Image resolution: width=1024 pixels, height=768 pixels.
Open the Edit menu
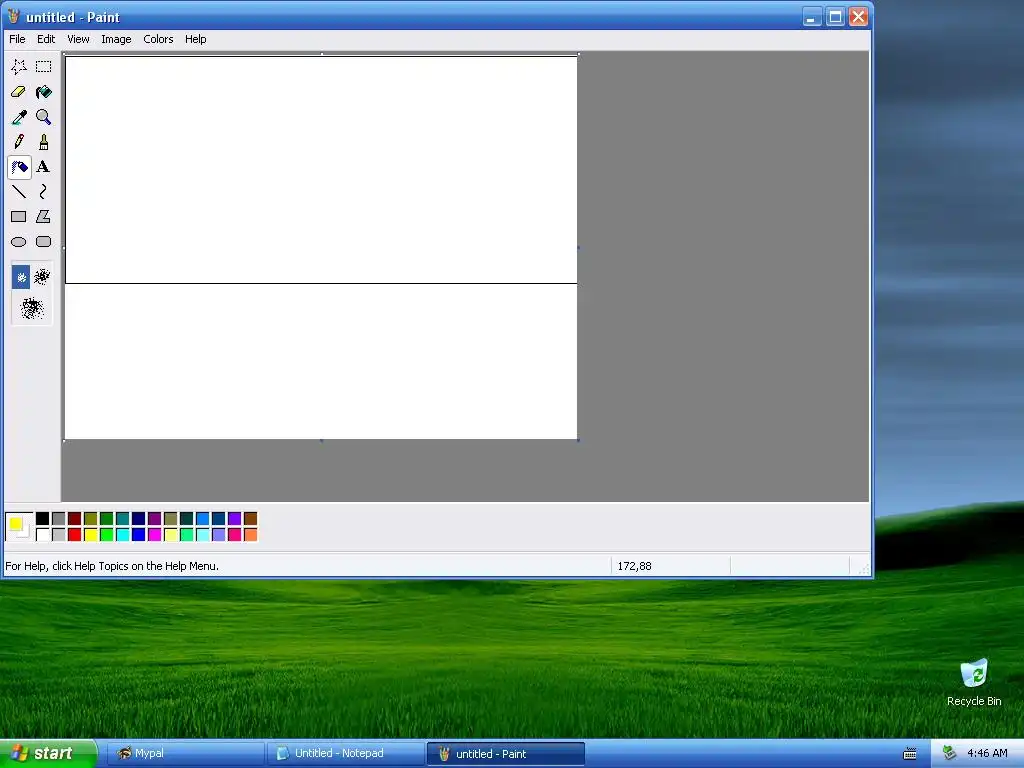point(46,39)
